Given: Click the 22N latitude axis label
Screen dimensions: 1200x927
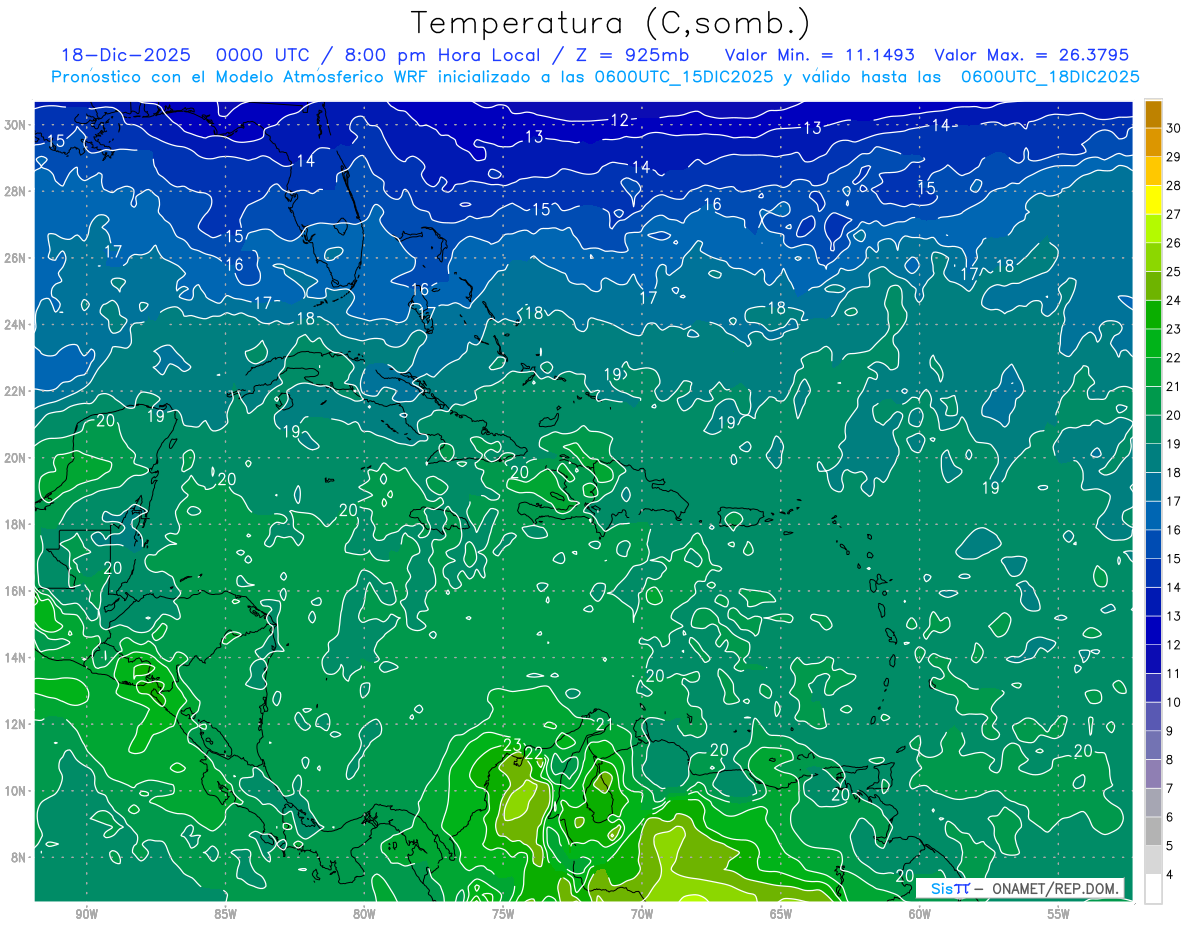Looking at the screenshot, I should 16,391.
